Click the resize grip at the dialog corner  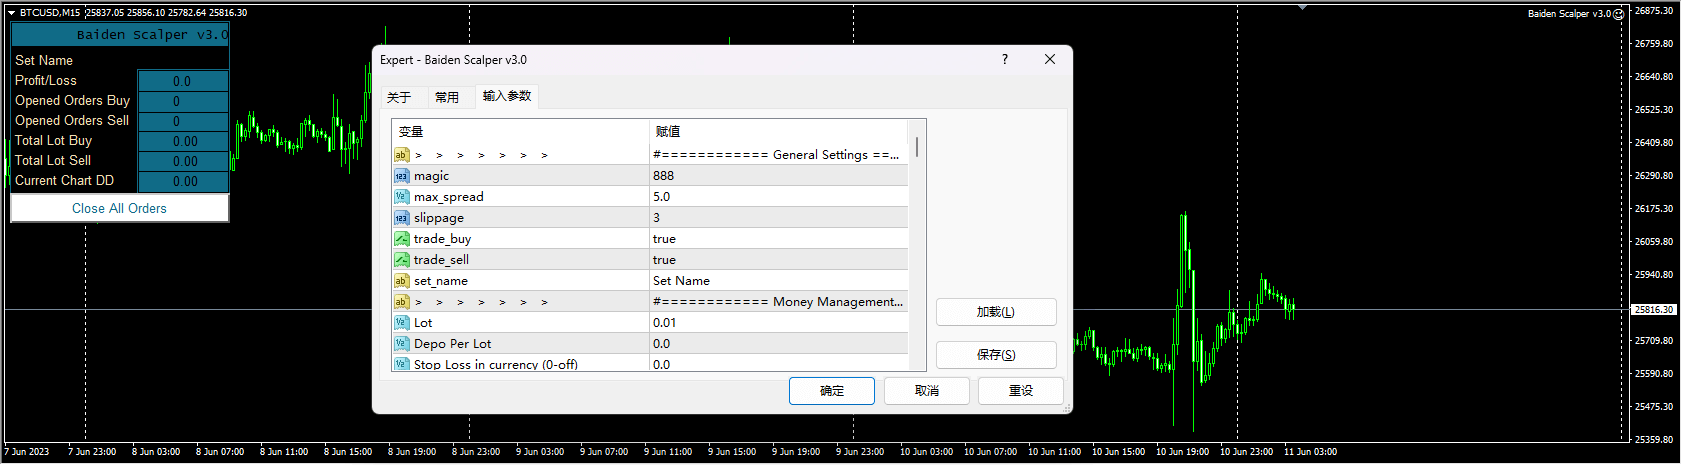[x=1067, y=408]
